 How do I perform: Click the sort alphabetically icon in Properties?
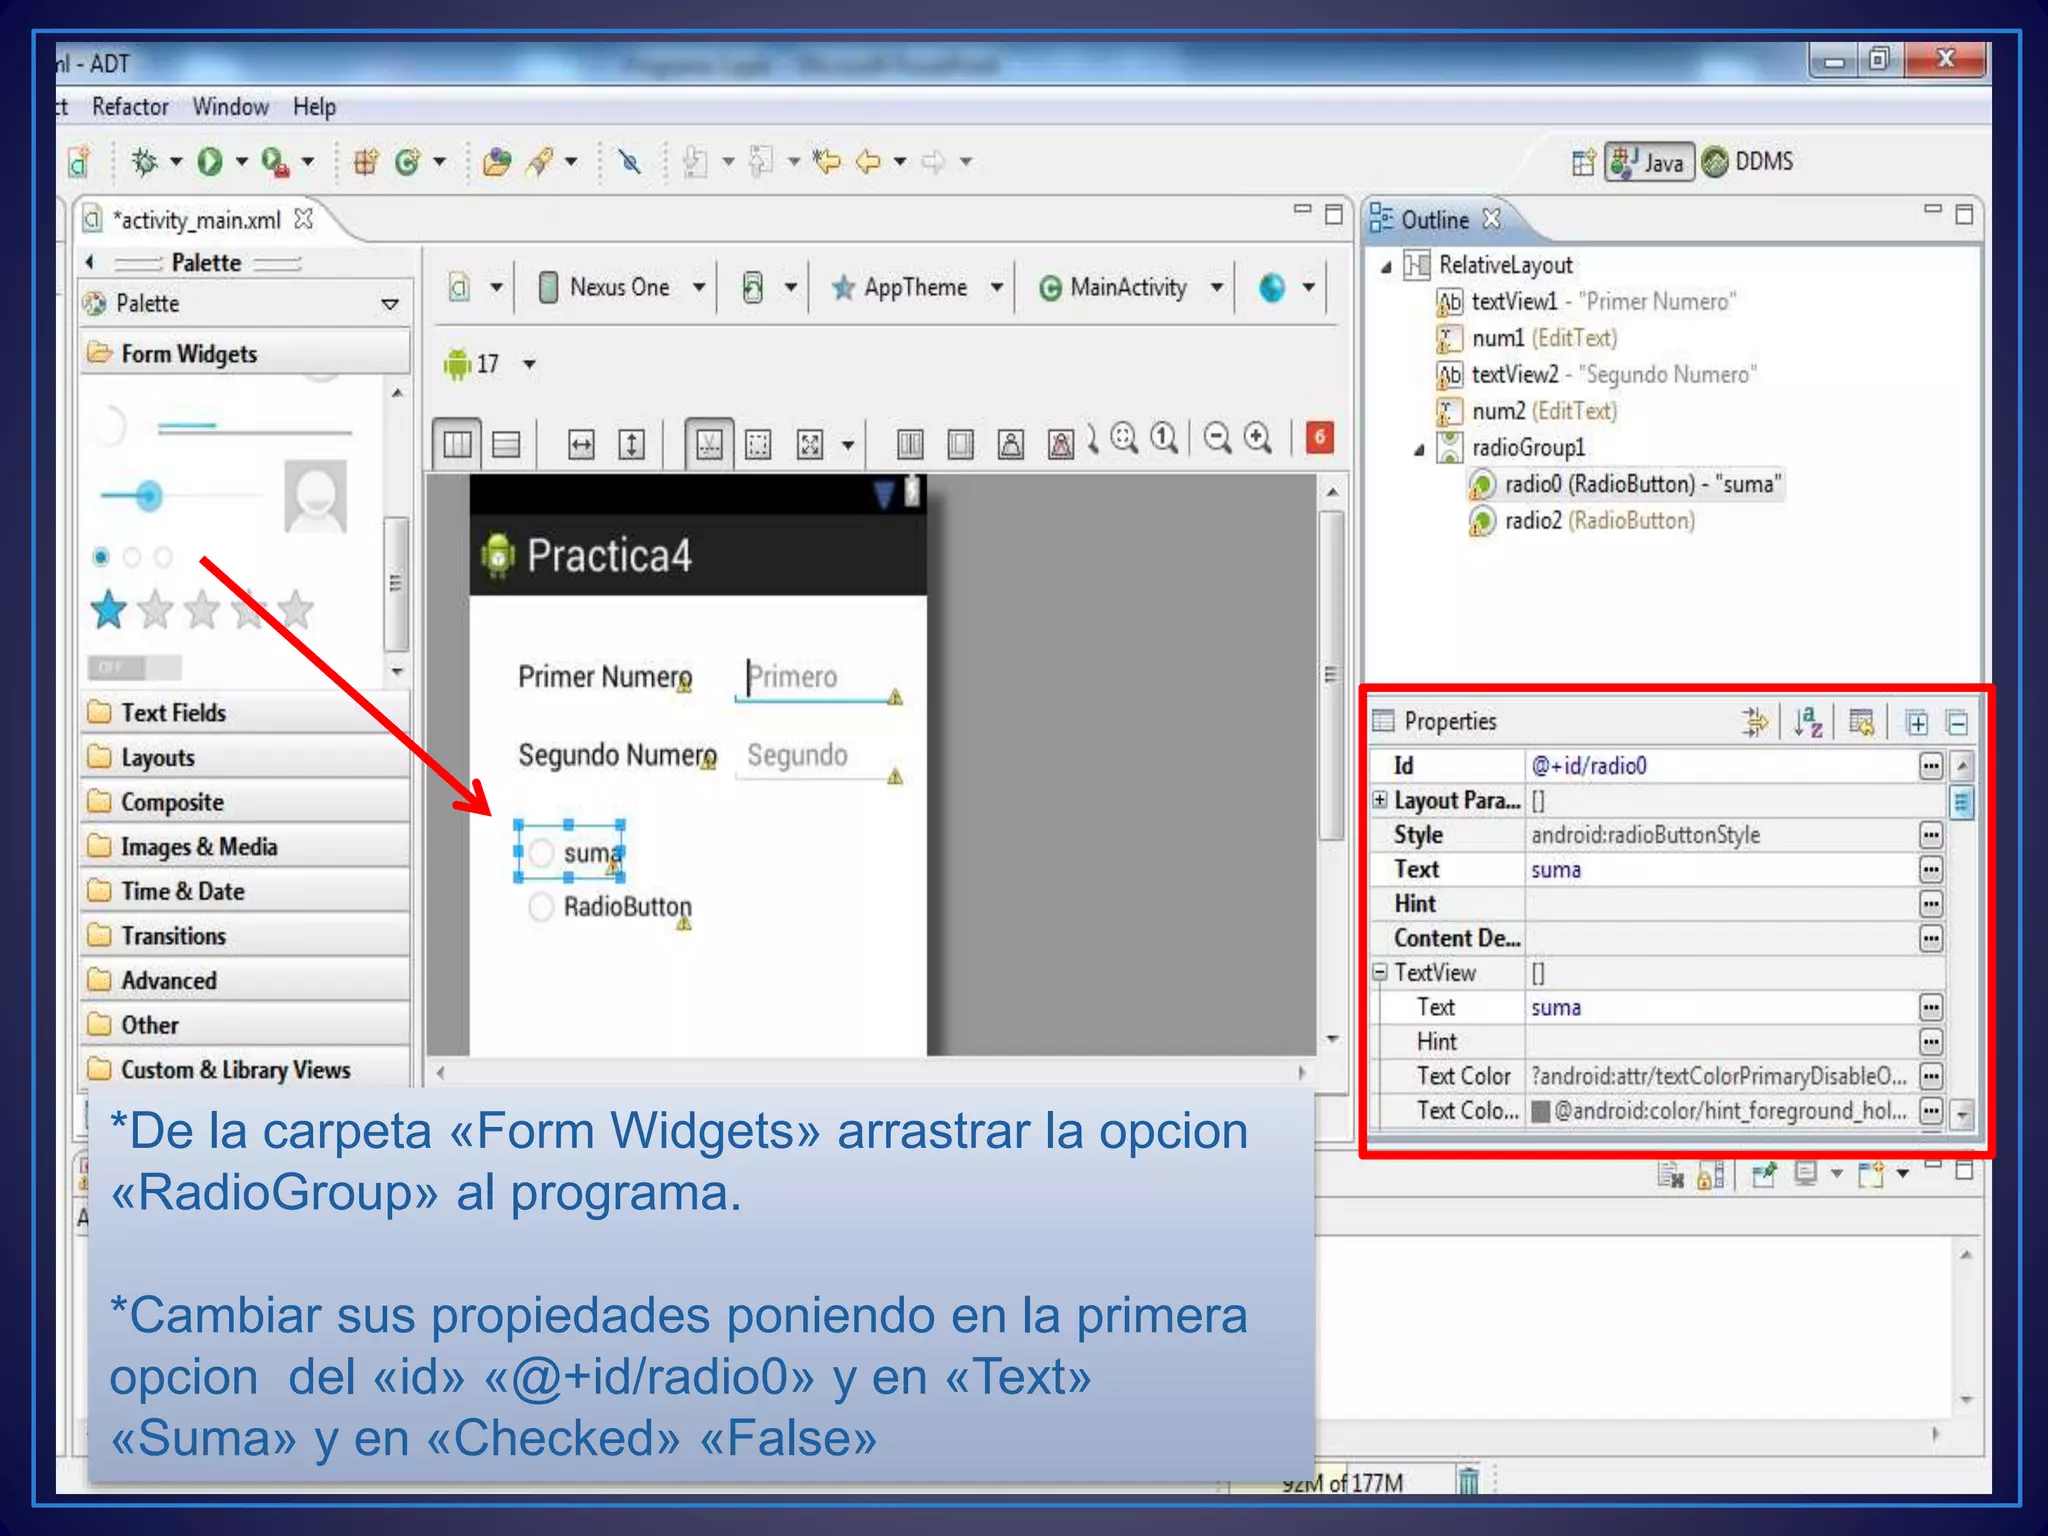tap(1808, 721)
